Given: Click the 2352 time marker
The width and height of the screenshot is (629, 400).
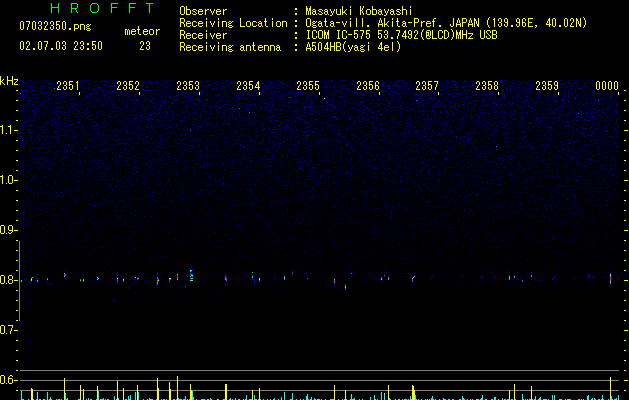Looking at the screenshot, I should 128,86.
